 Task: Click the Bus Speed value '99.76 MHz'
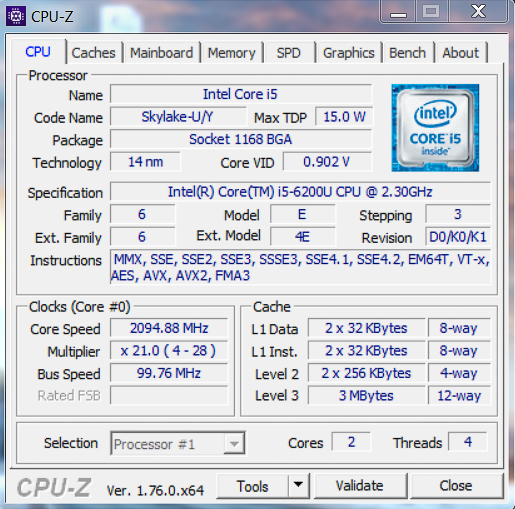coord(169,373)
